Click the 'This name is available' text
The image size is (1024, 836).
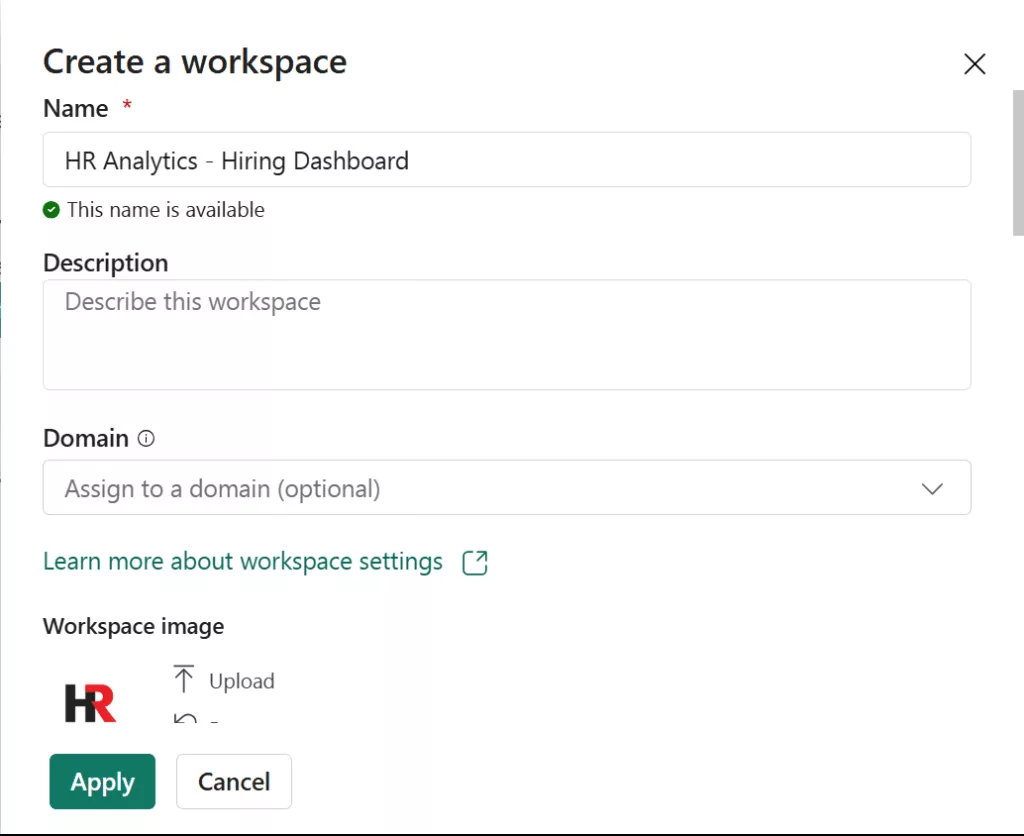click(x=166, y=210)
